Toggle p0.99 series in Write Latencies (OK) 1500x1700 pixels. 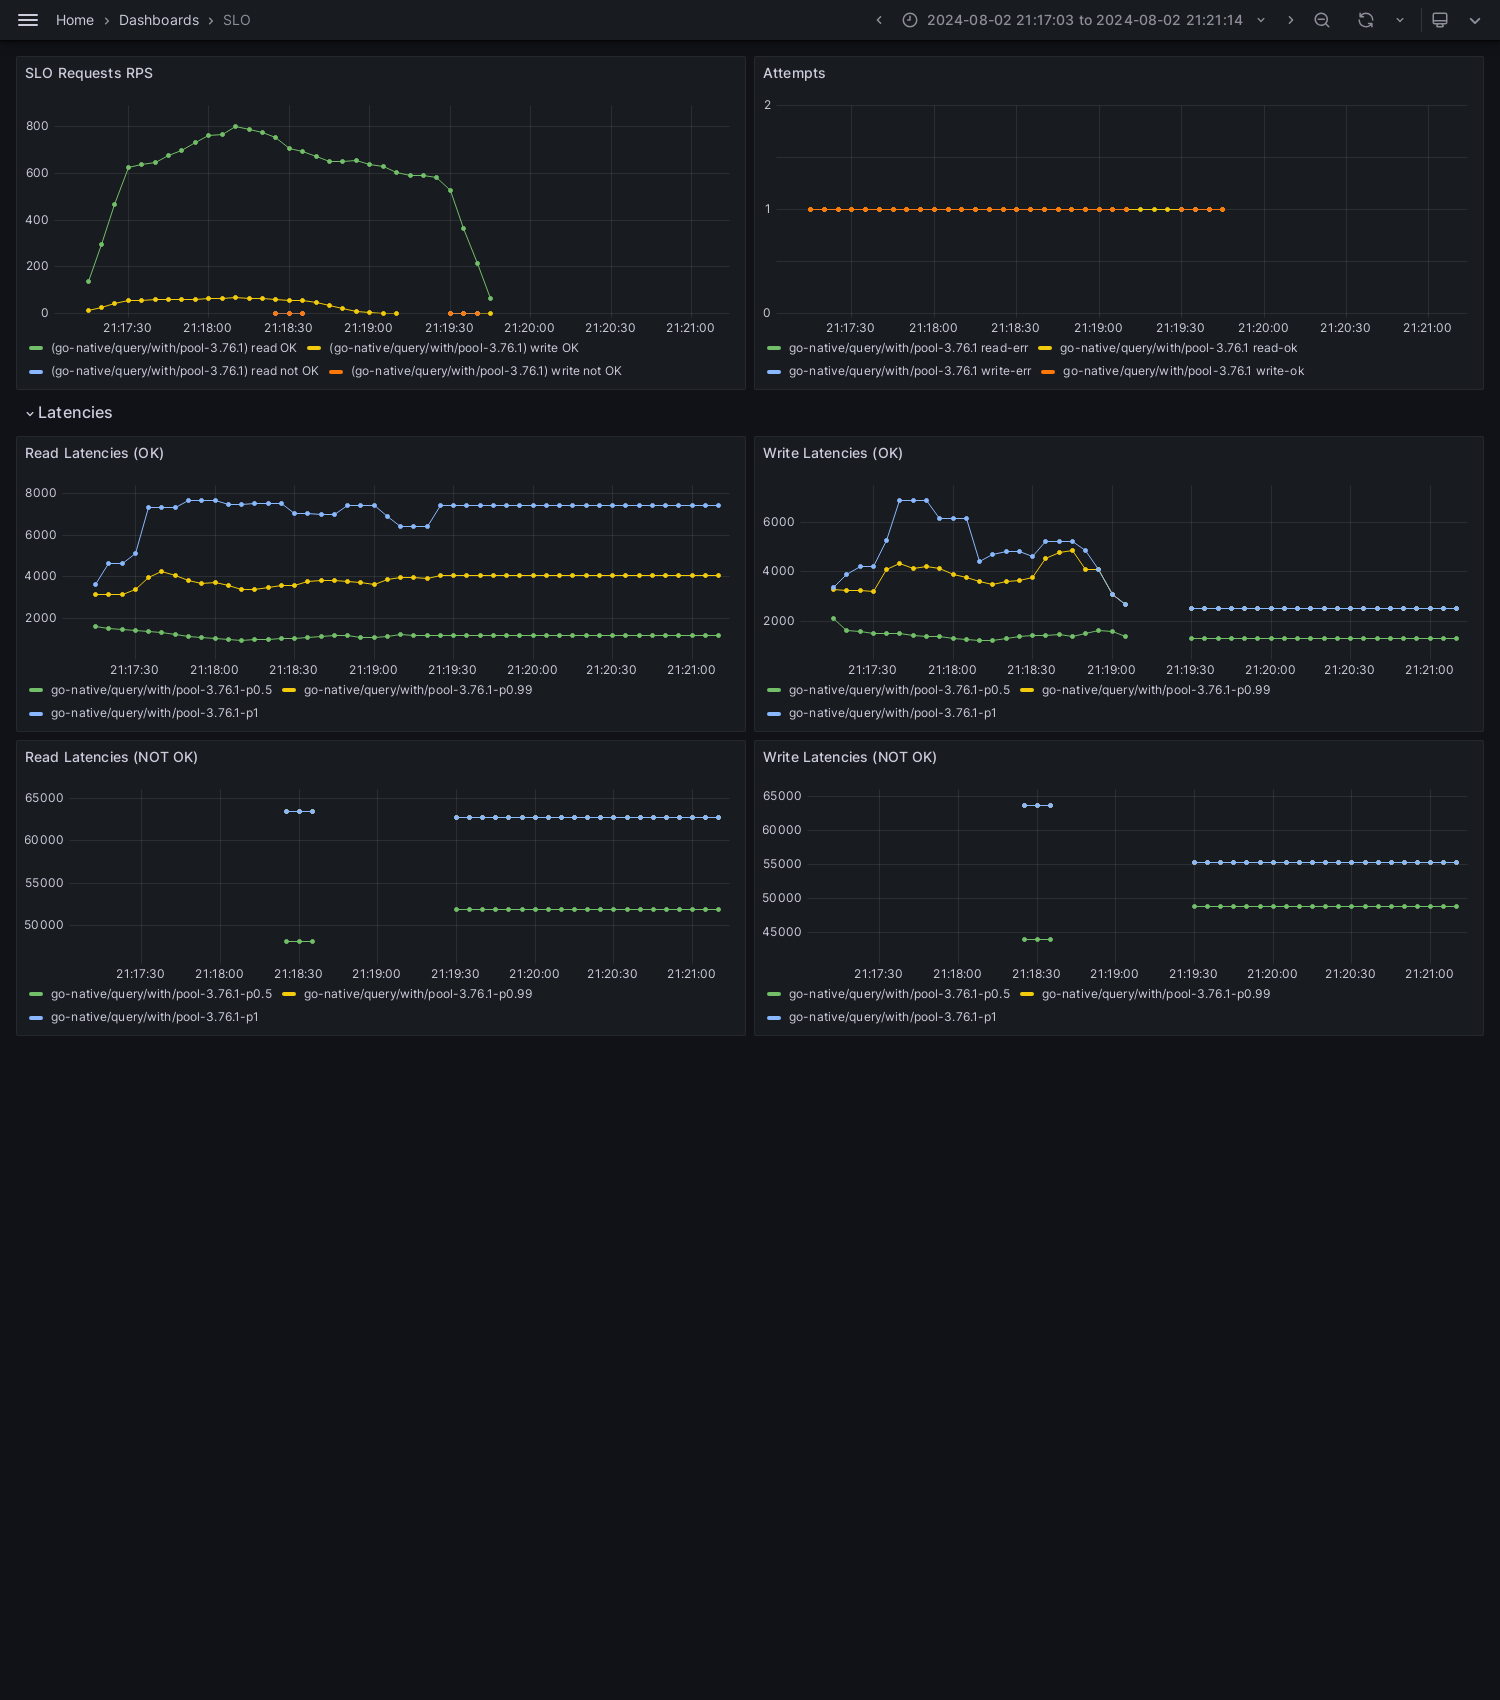(x=1156, y=690)
